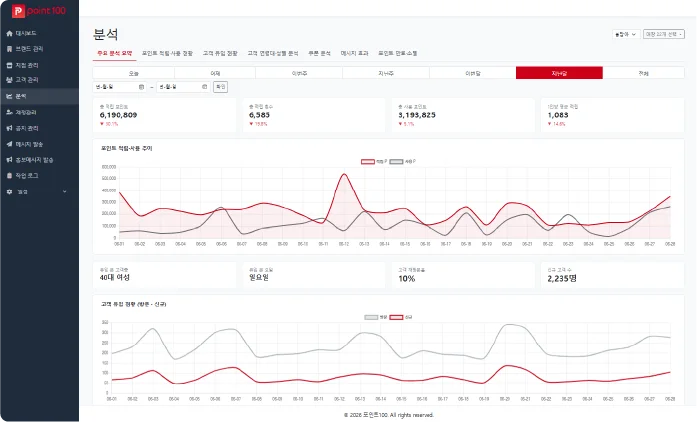Open 고객 관리 via its people icon

click(9, 80)
